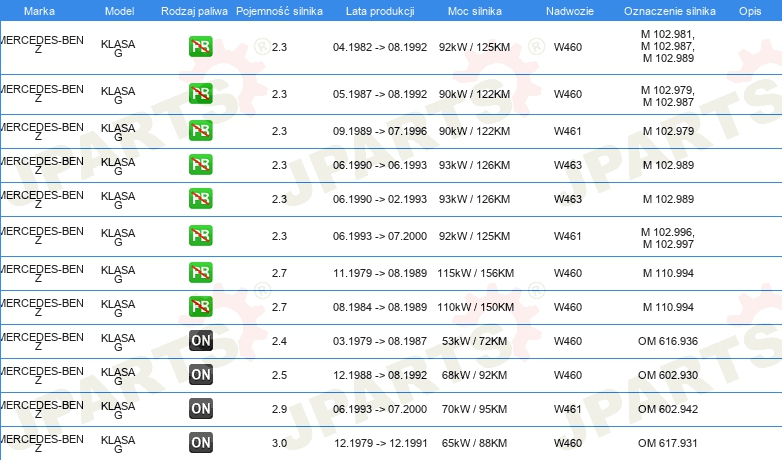Click MERCEDES-BENZ brand in the 04.1982 row
Viewport: 782px width, 460px height.
click(x=41, y=44)
